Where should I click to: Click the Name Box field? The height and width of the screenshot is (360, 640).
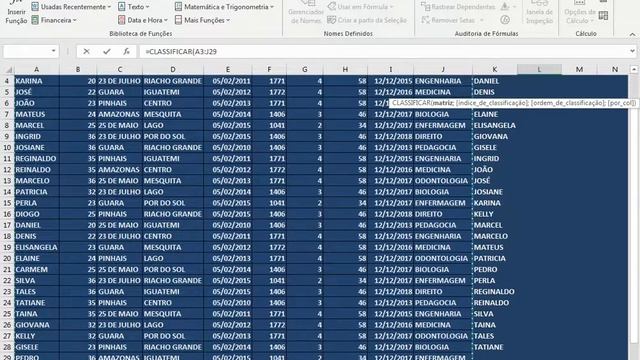coord(27,51)
